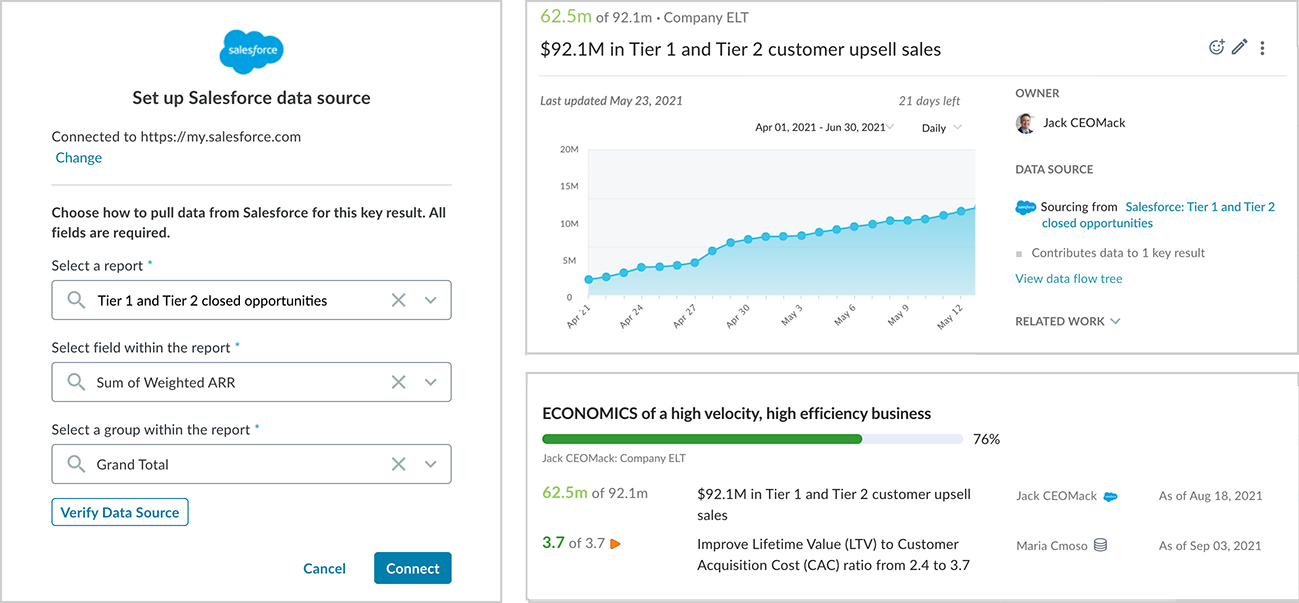Click the Last updated May 23, 2021 text
The height and width of the screenshot is (603, 1299).
pyautogui.click(x=611, y=101)
